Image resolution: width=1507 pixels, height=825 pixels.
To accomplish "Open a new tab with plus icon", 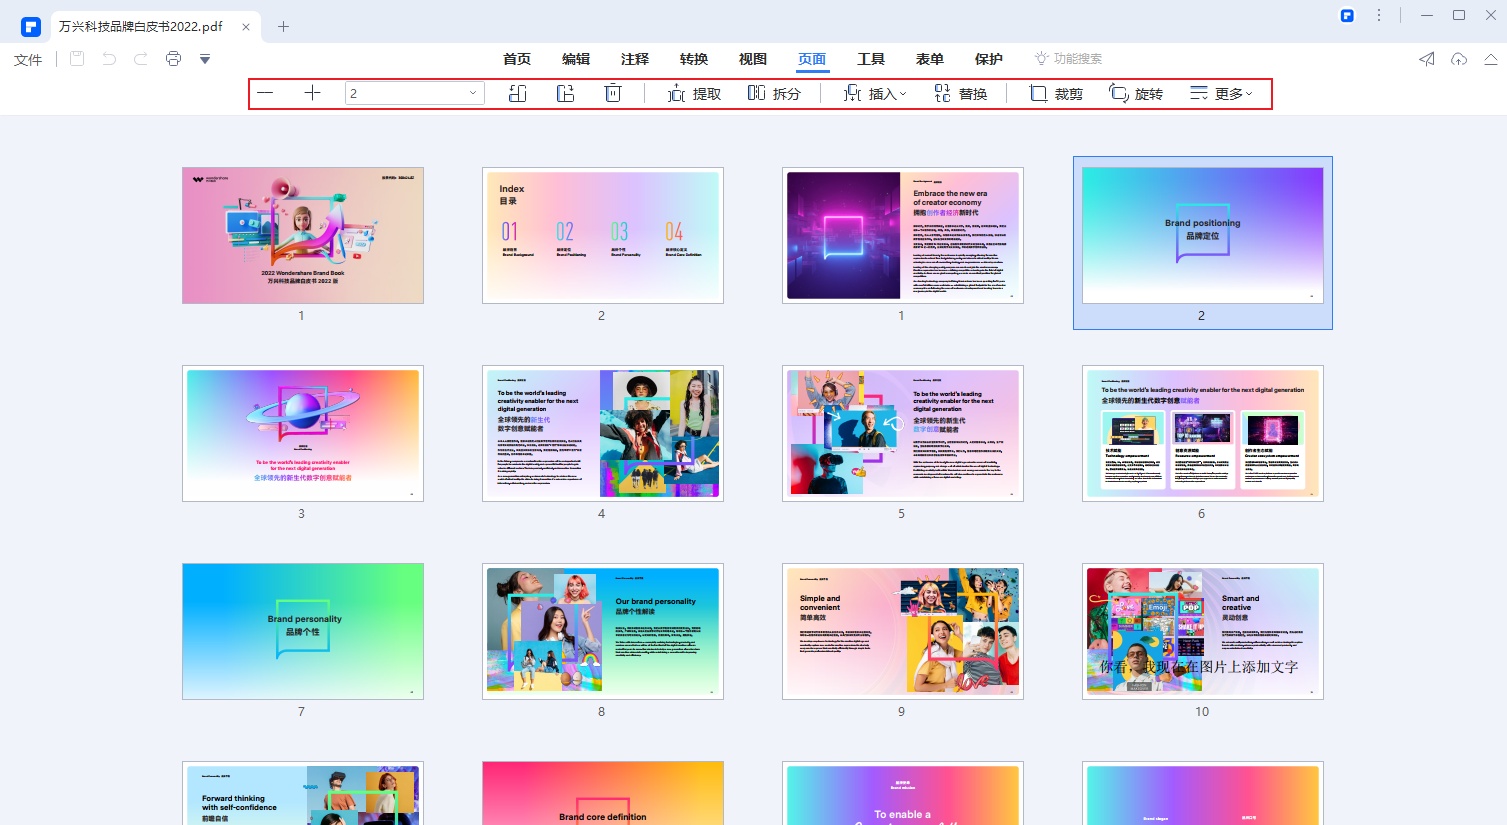I will (283, 27).
